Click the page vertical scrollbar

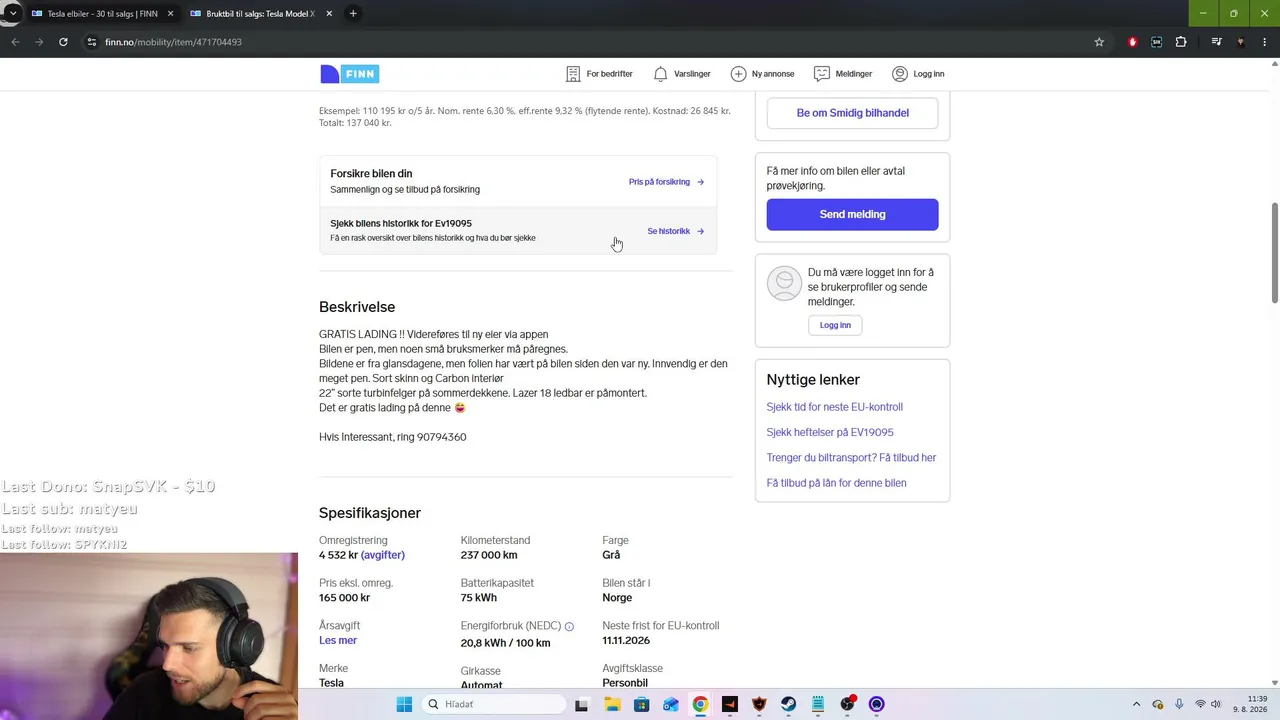coord(1274,253)
